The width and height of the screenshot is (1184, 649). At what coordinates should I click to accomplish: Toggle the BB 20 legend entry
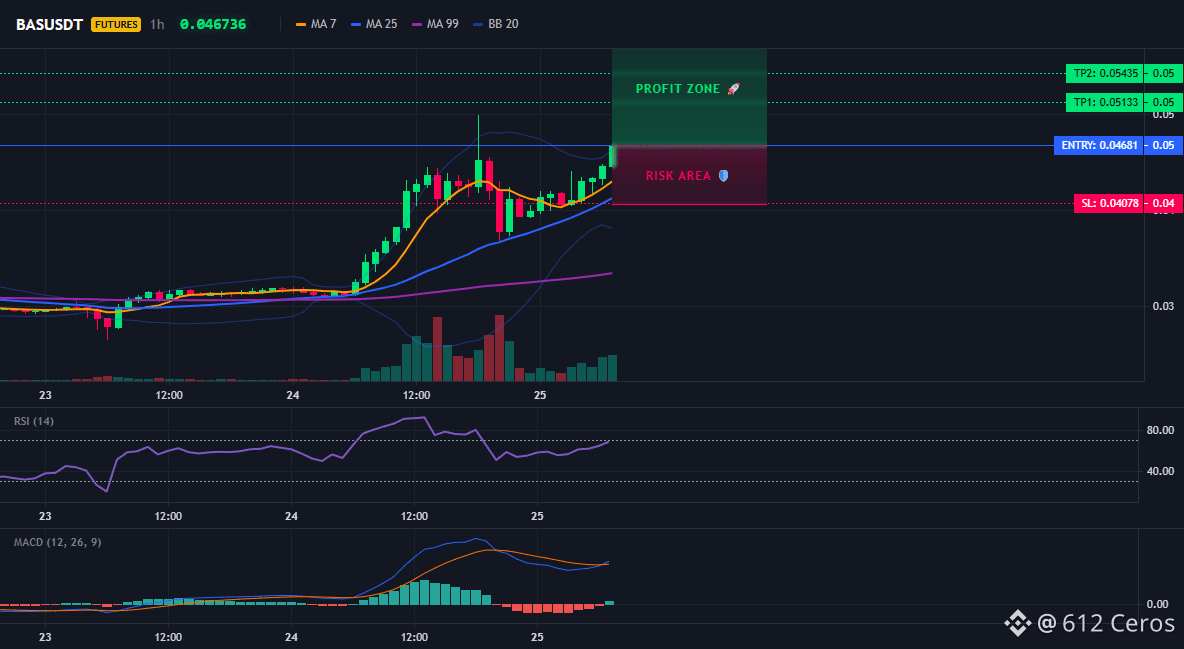pyautogui.click(x=495, y=24)
